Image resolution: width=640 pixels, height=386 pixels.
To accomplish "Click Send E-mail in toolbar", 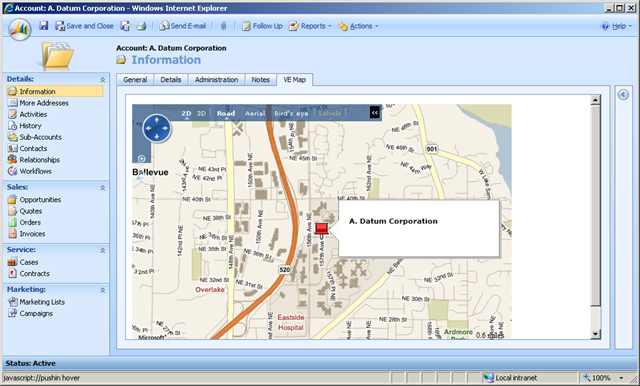I will 183,26.
